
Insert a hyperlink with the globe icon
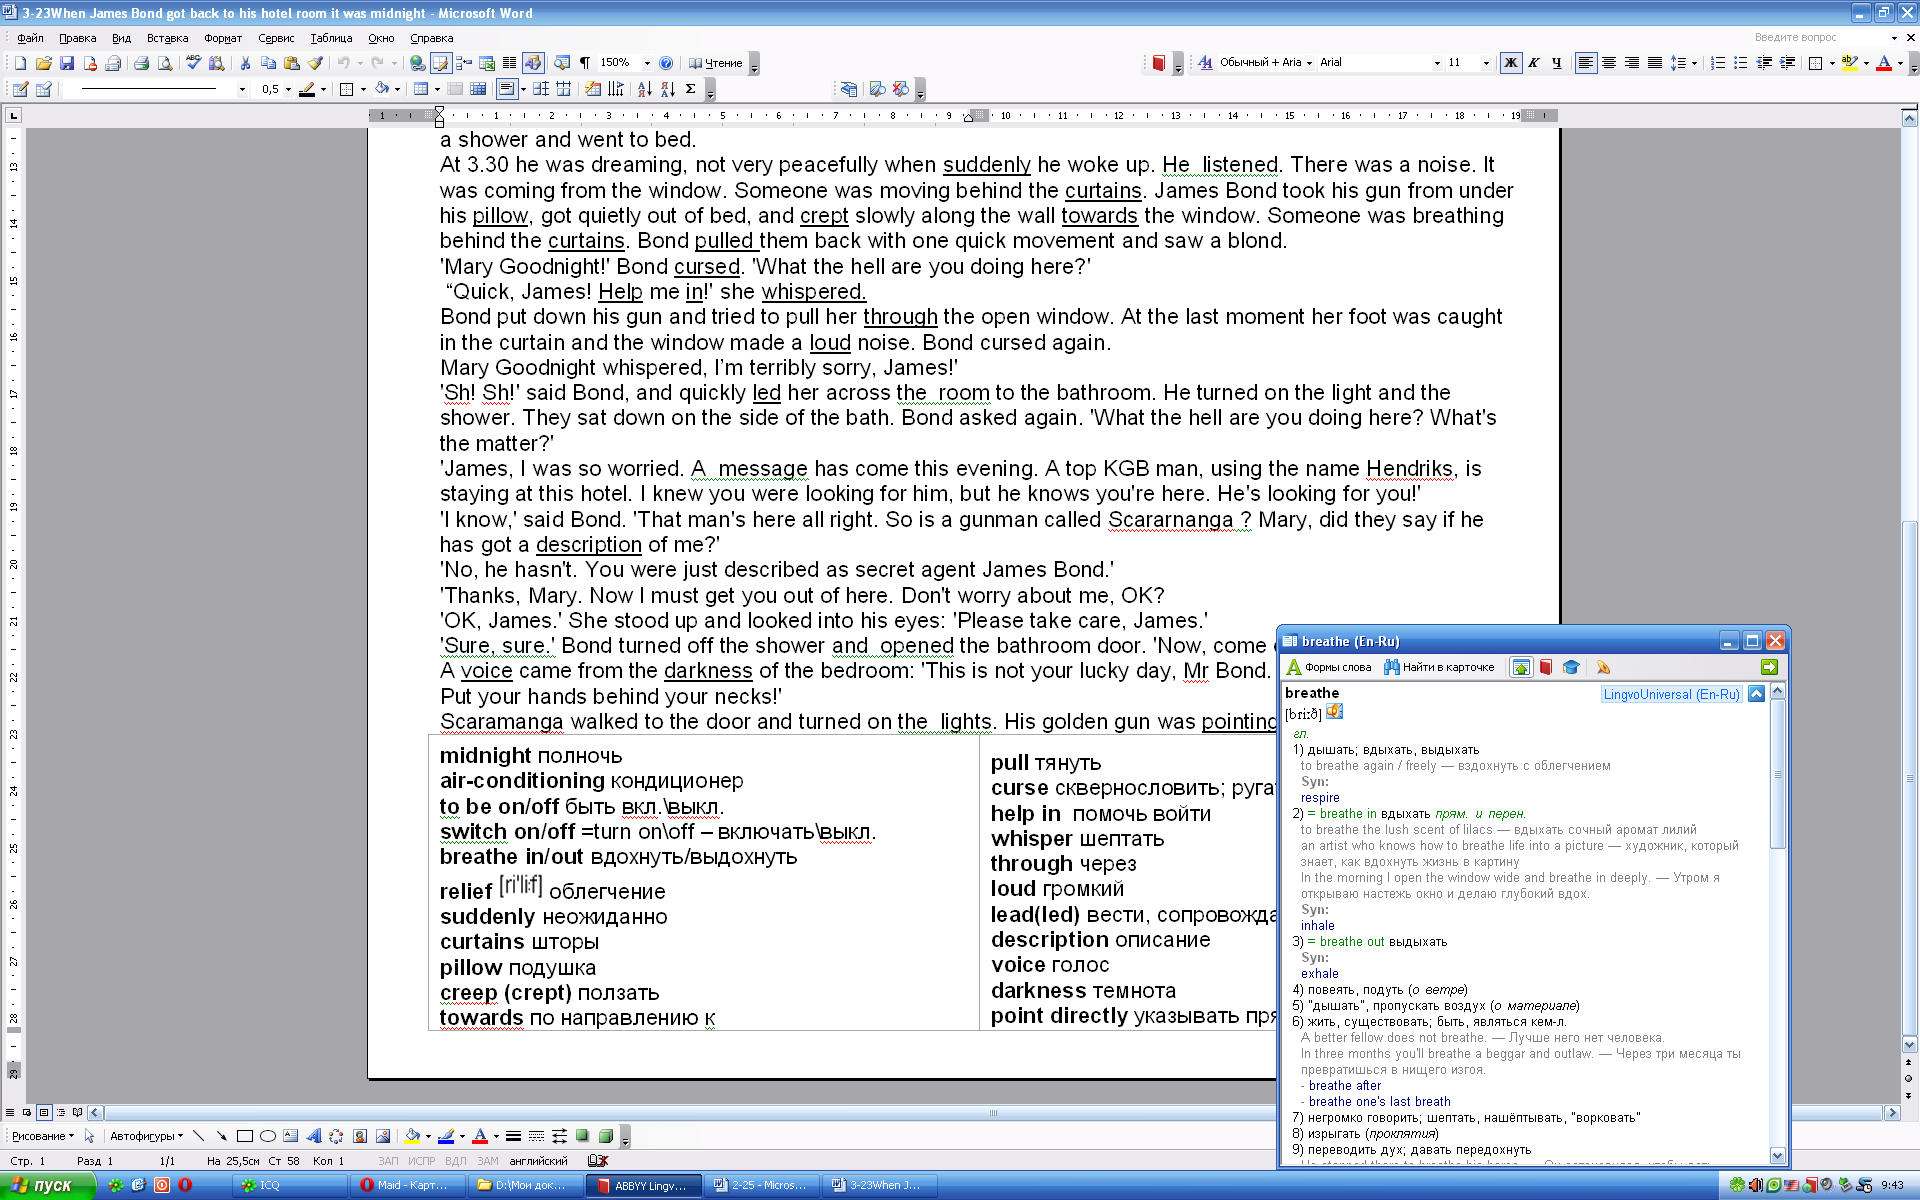pyautogui.click(x=417, y=63)
